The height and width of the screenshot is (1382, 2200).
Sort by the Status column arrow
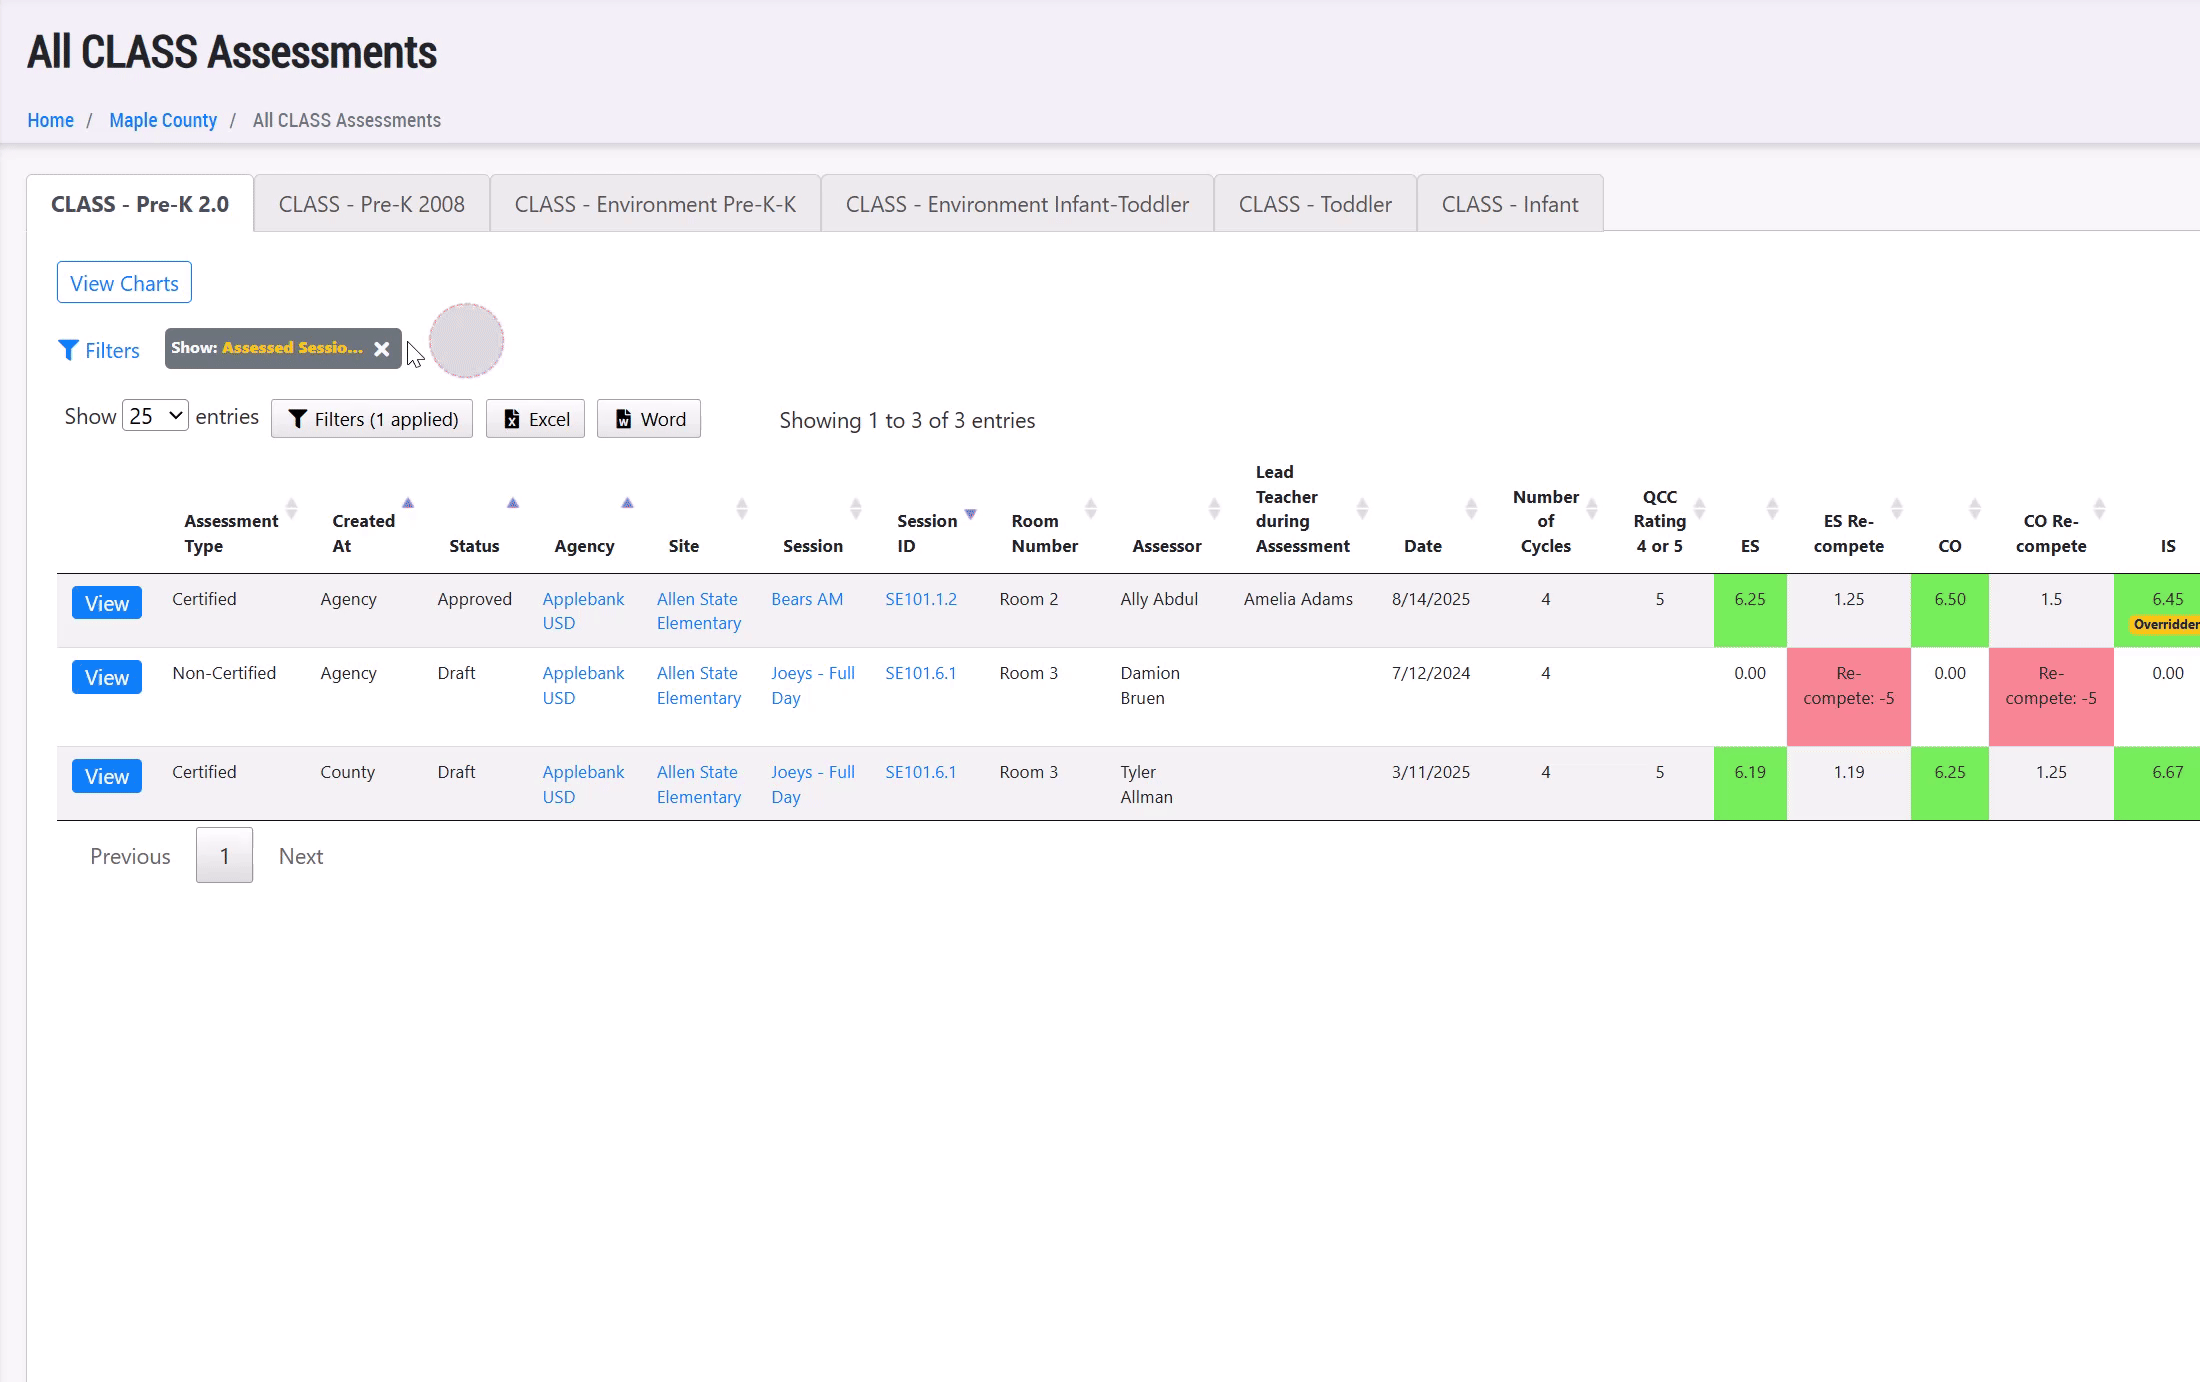coord(512,503)
